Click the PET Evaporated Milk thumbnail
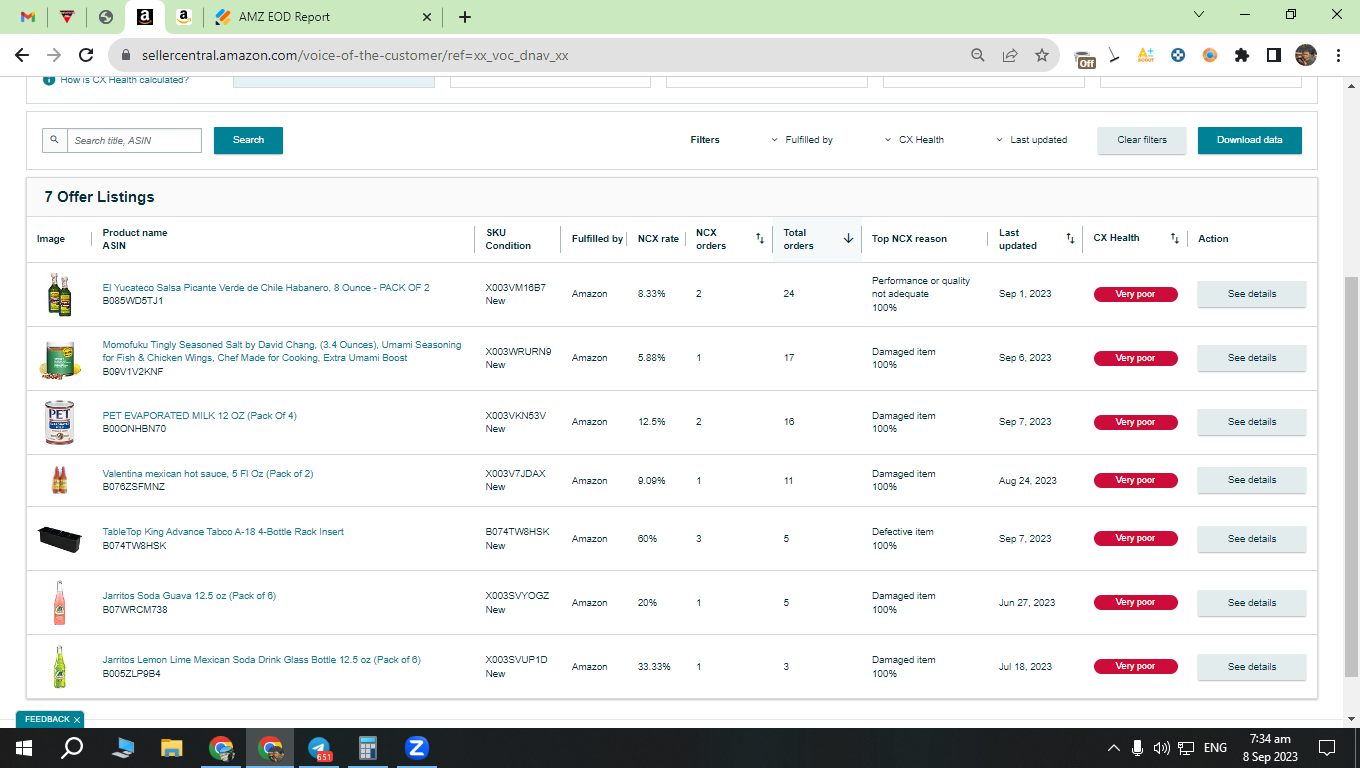 click(x=59, y=422)
